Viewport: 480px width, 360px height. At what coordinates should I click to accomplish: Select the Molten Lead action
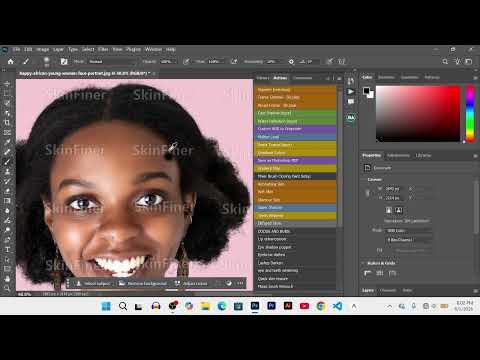(295, 137)
